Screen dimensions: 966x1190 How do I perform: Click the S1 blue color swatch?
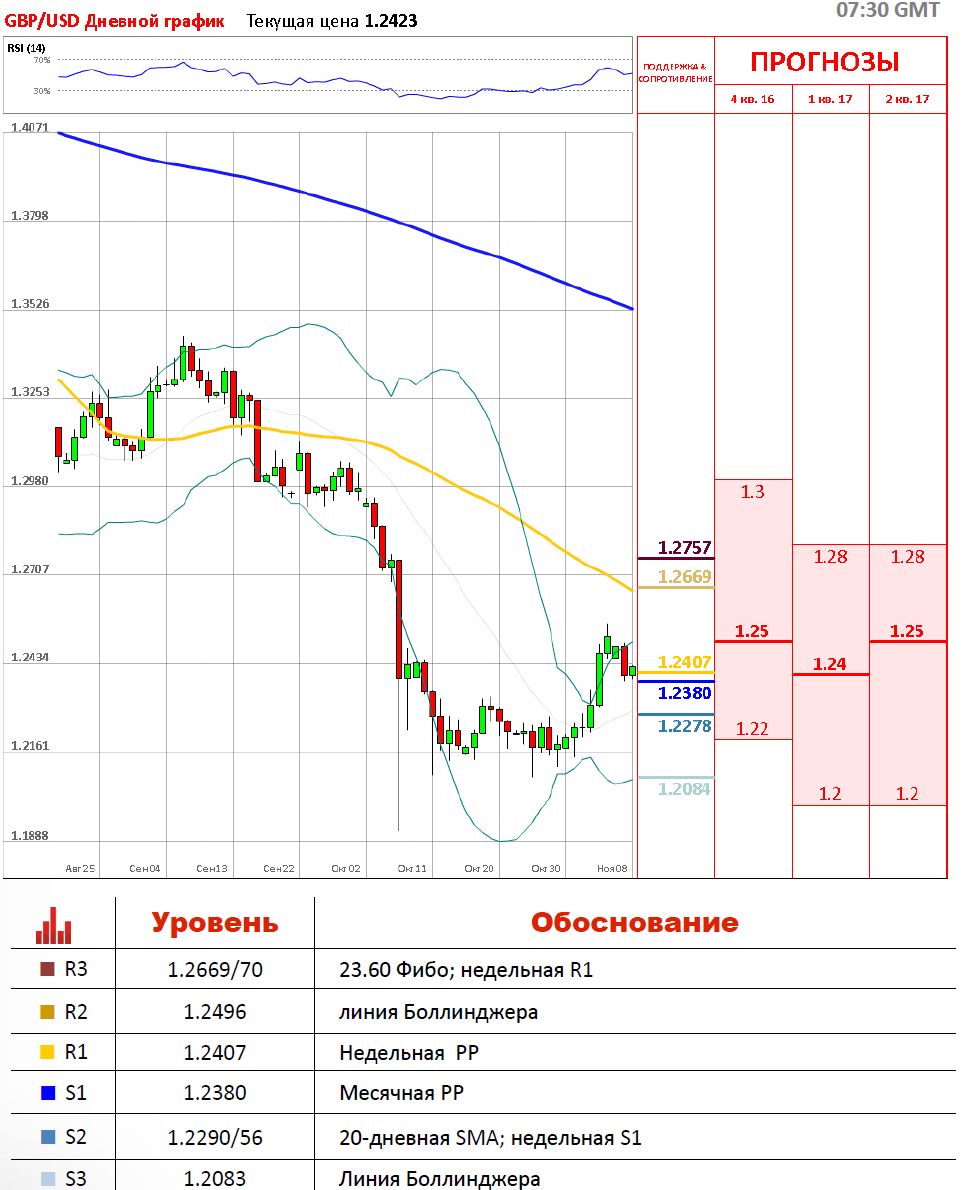[48, 1093]
